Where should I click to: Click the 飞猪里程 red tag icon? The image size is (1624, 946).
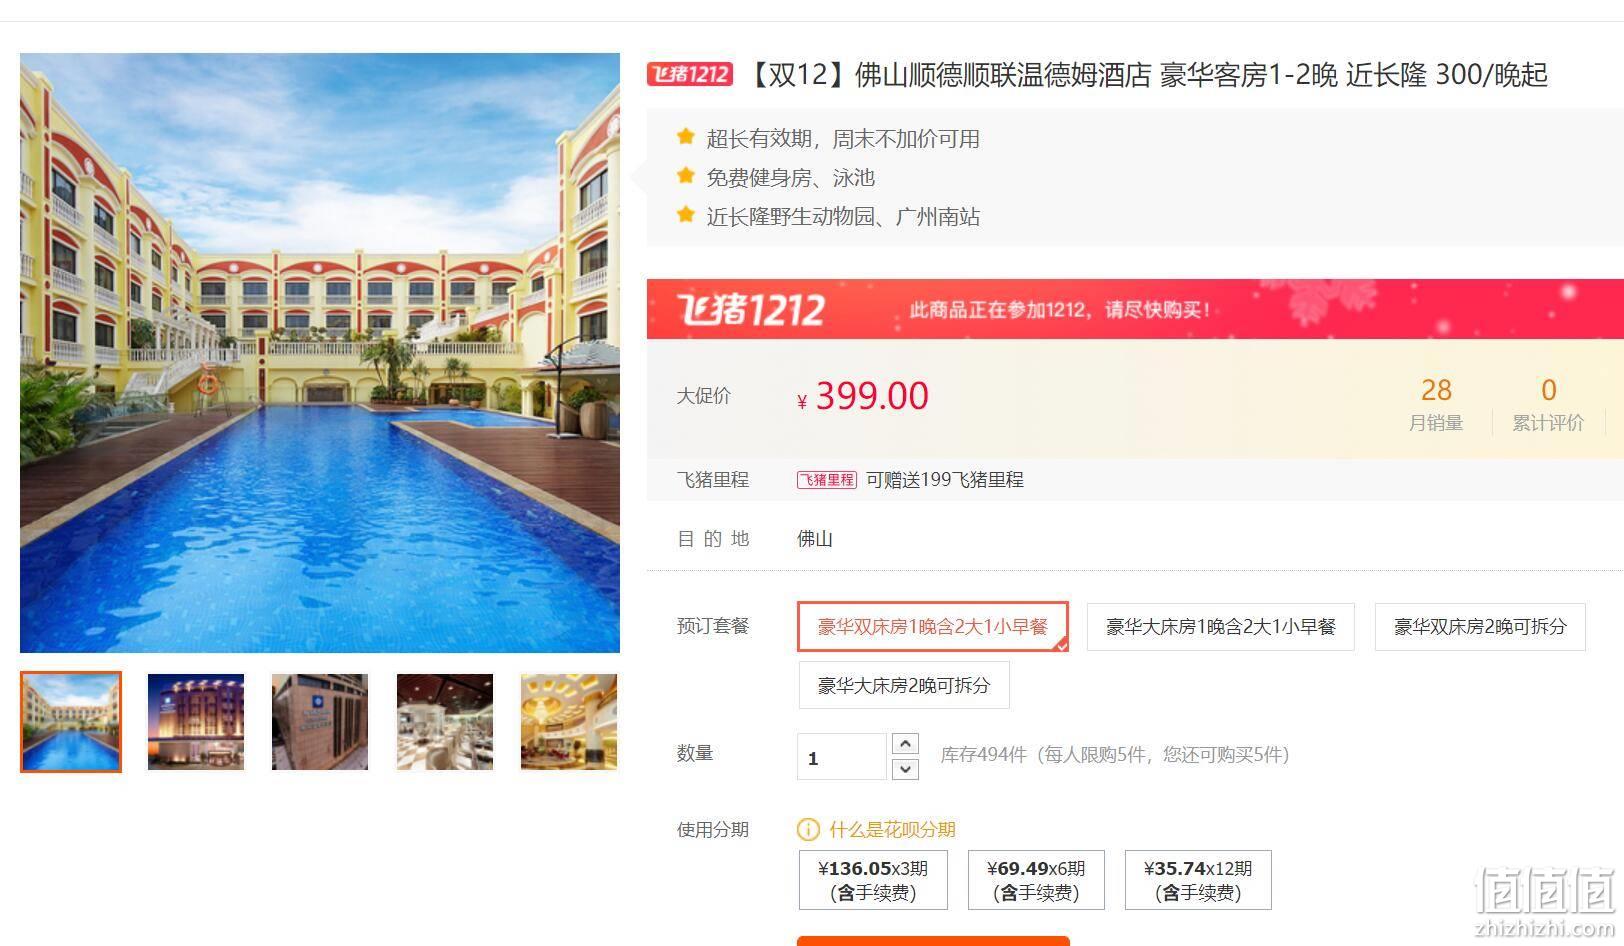click(x=826, y=480)
